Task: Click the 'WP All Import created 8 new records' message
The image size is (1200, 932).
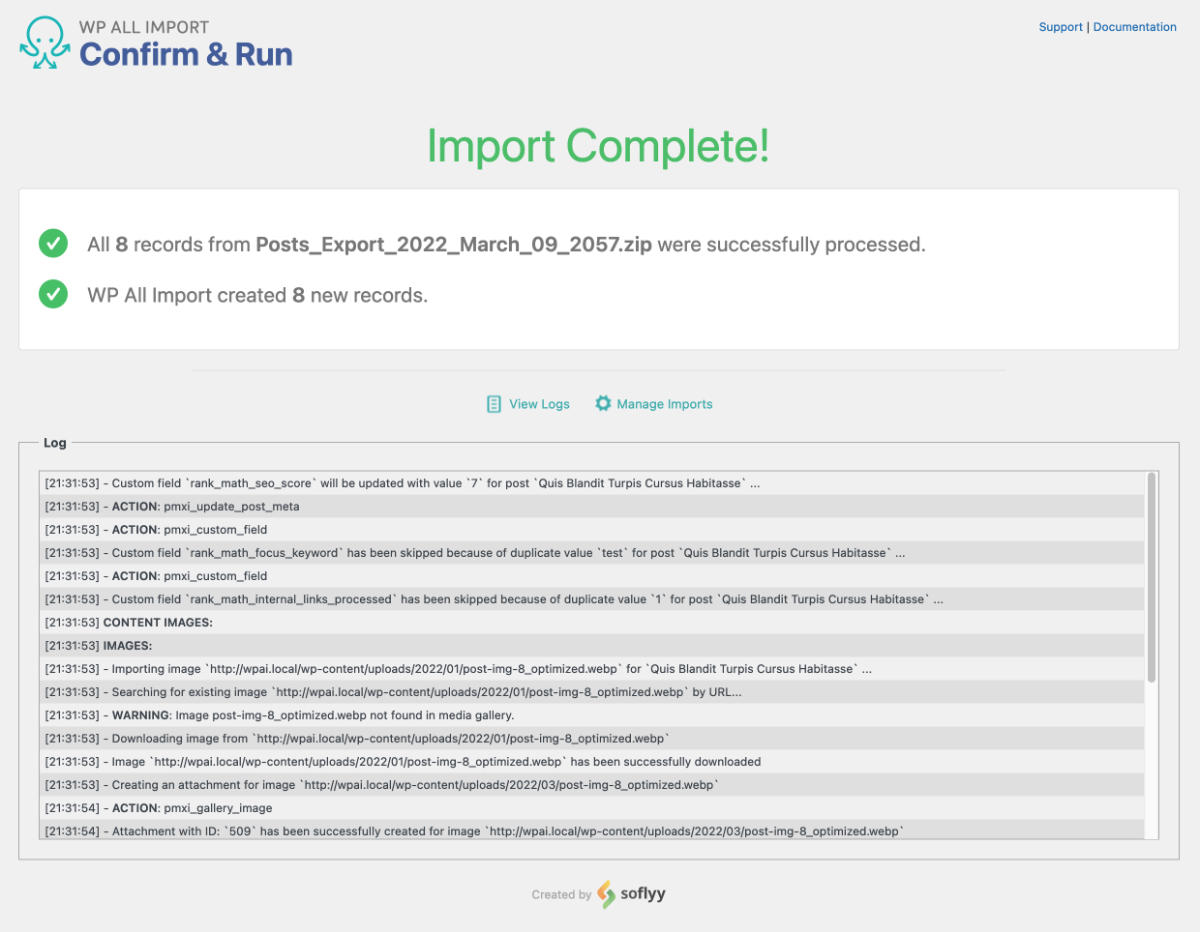Action: tap(258, 296)
